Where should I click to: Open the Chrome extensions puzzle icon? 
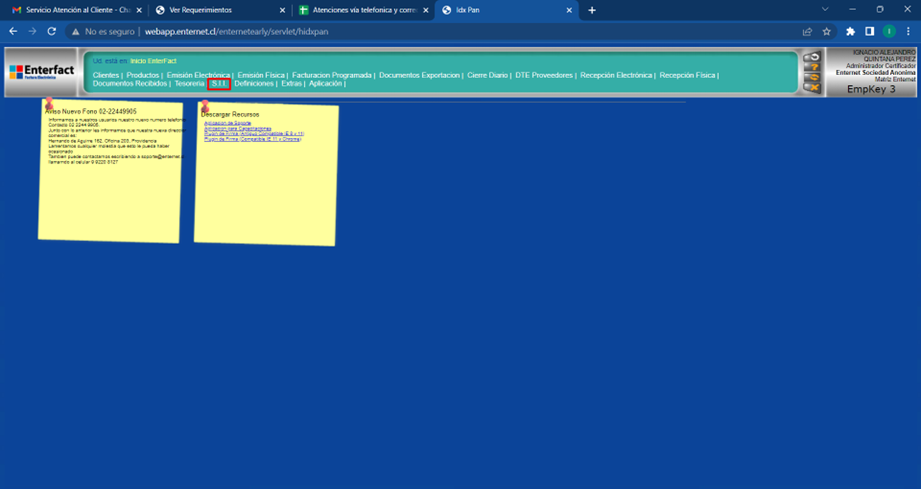point(850,32)
